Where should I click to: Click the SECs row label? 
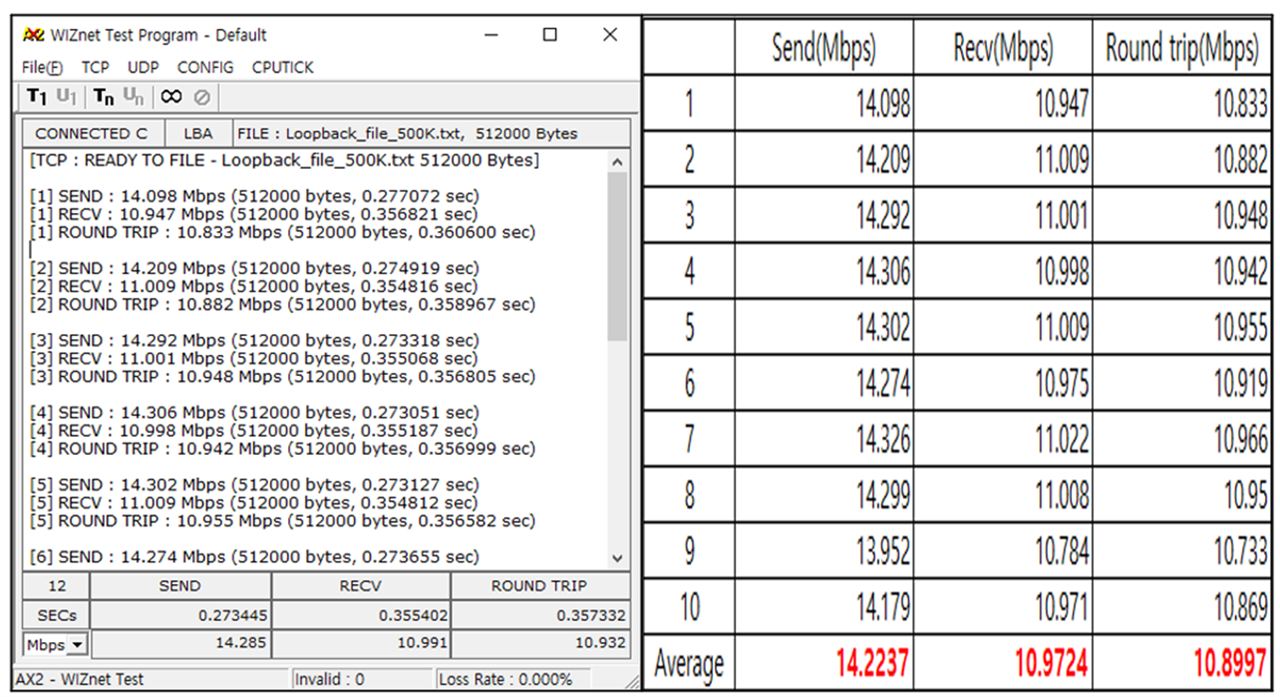pos(56,616)
